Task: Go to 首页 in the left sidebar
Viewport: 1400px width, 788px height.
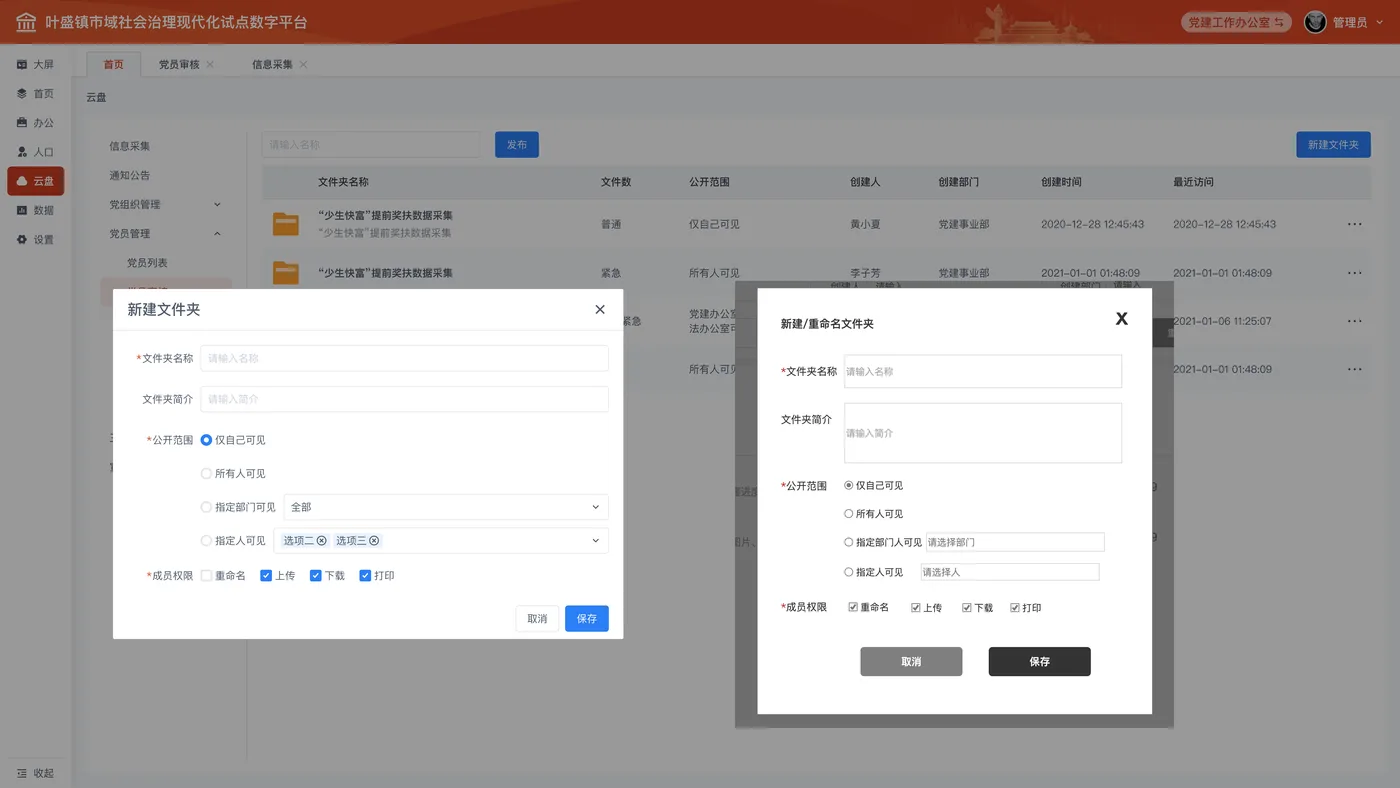Action: point(35,93)
